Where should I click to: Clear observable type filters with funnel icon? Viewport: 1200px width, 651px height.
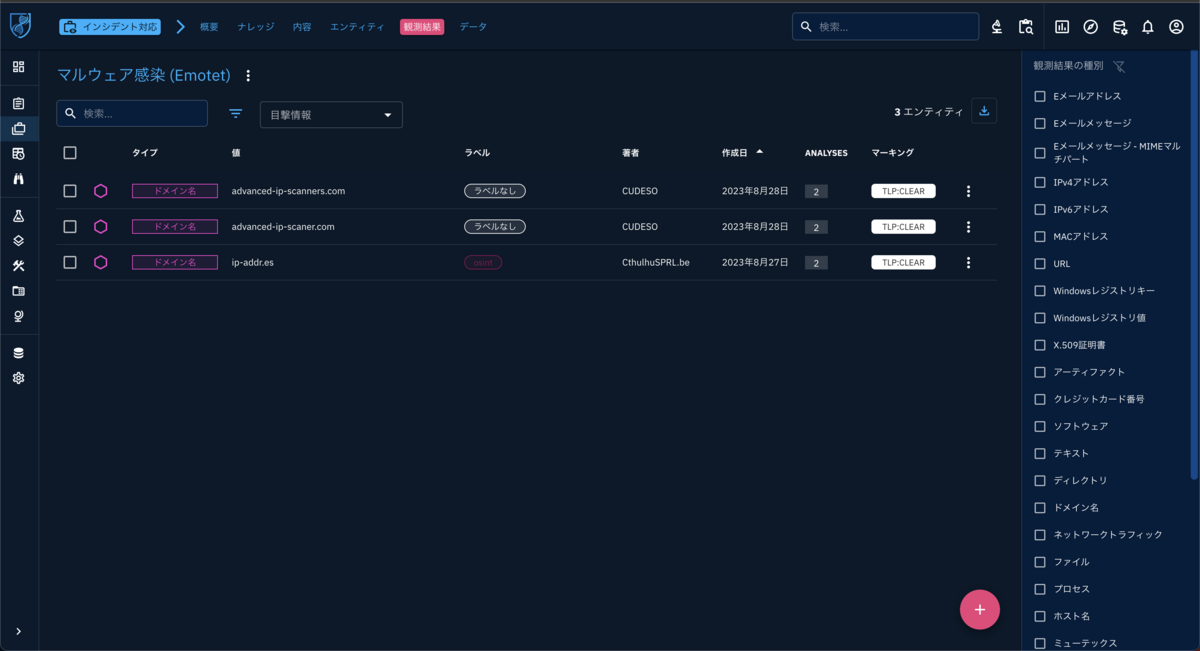(x=1119, y=66)
